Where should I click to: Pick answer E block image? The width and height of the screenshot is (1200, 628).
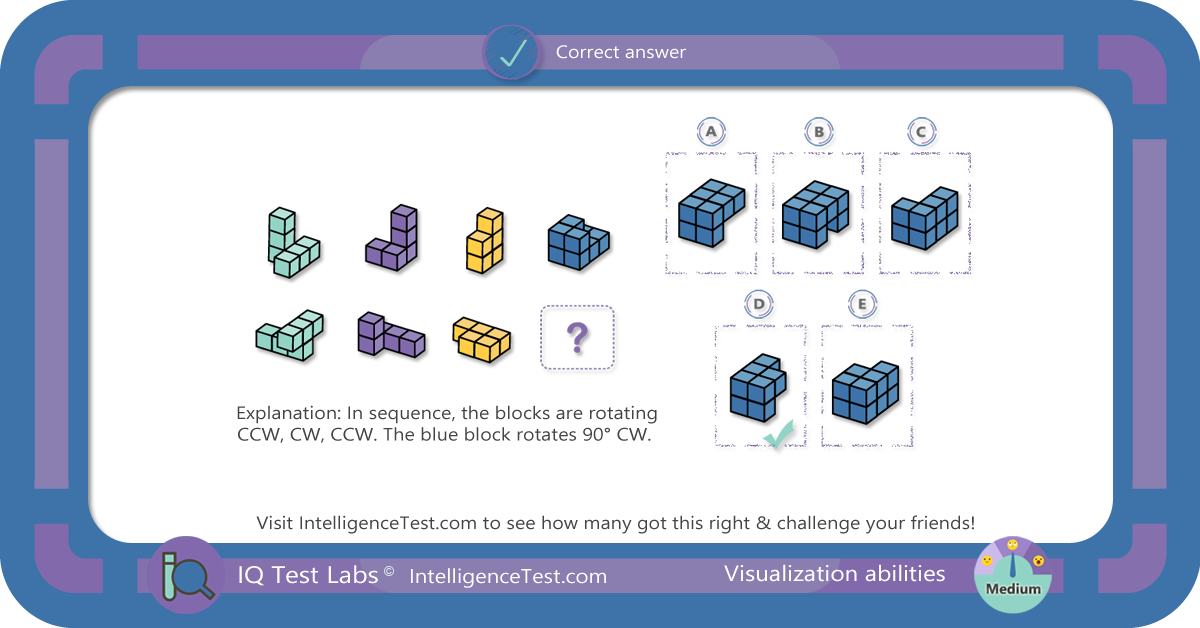[867, 388]
